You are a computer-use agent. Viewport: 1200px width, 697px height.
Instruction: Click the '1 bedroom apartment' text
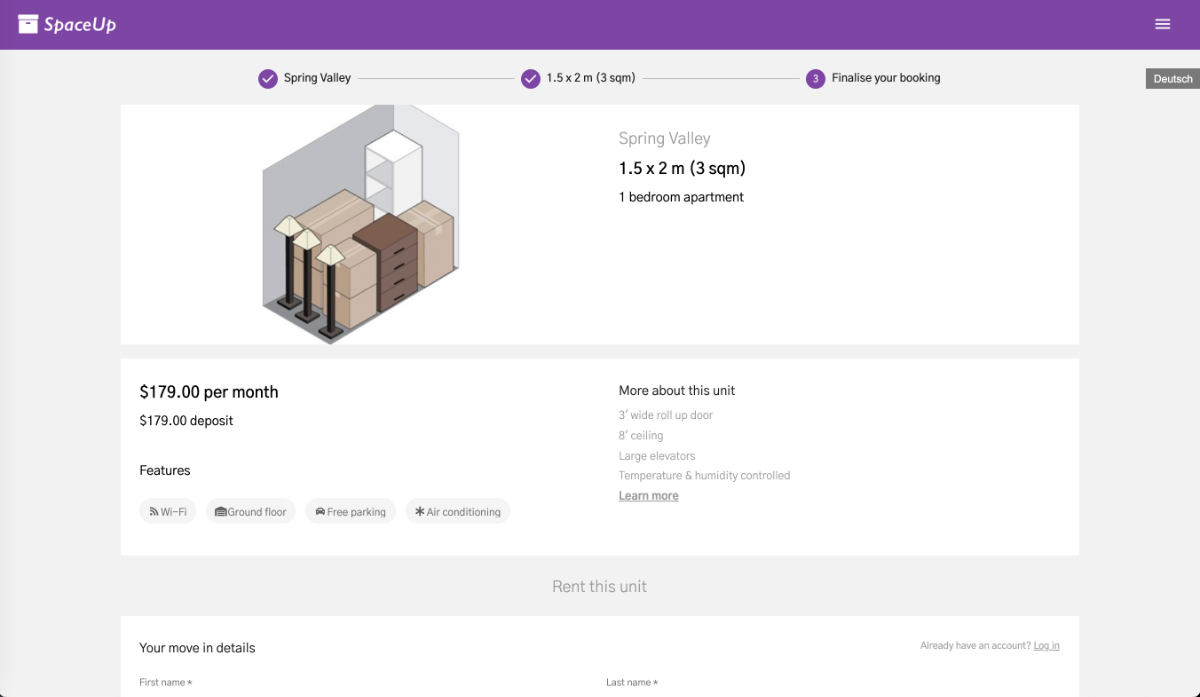[681, 197]
